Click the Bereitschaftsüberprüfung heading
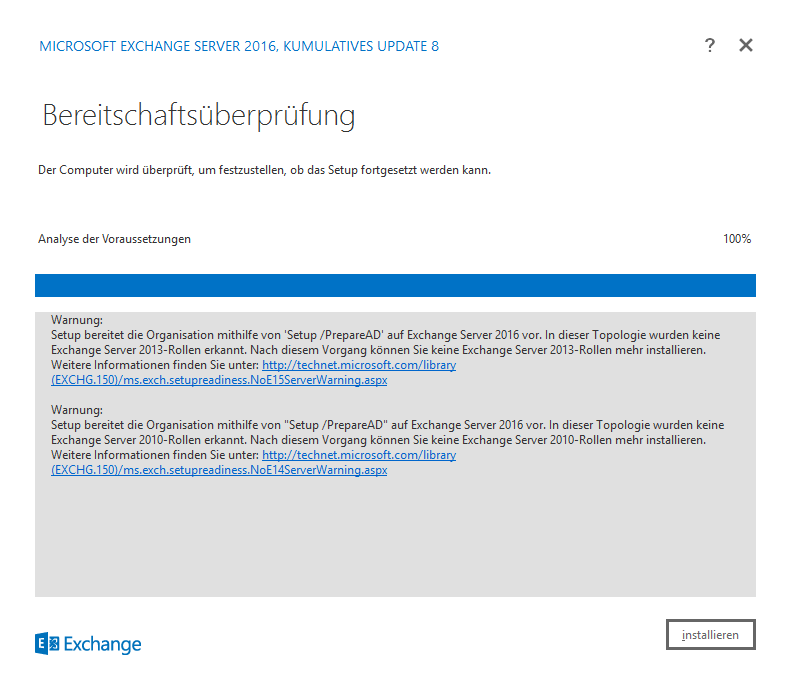This screenshot has height=681, width=788. (198, 115)
